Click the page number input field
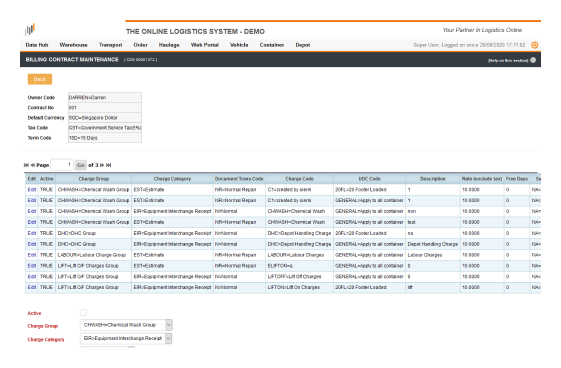561x368 pixels. (x=62, y=165)
